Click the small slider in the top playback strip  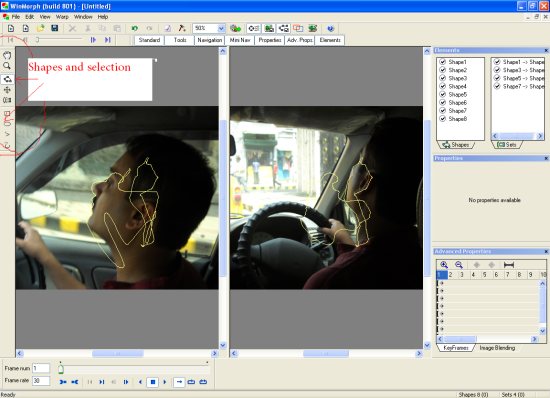pos(37,40)
